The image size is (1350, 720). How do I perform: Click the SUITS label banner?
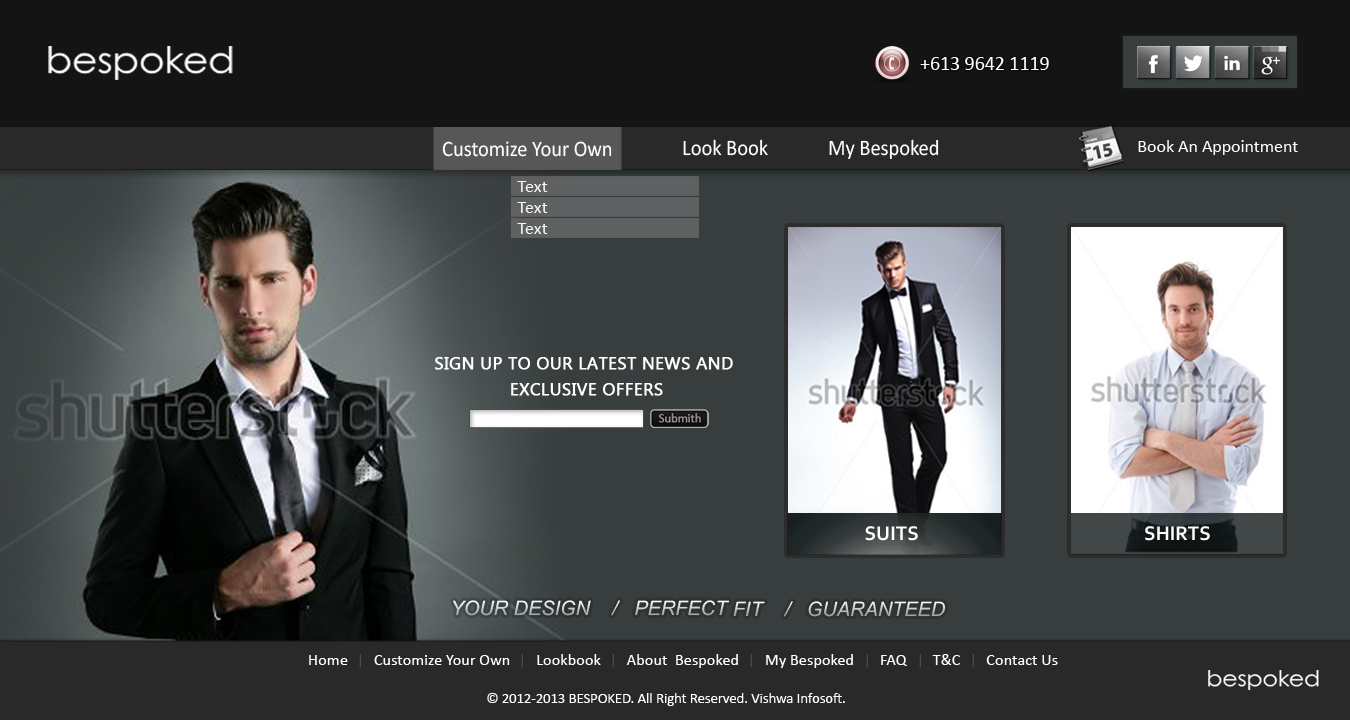894,534
